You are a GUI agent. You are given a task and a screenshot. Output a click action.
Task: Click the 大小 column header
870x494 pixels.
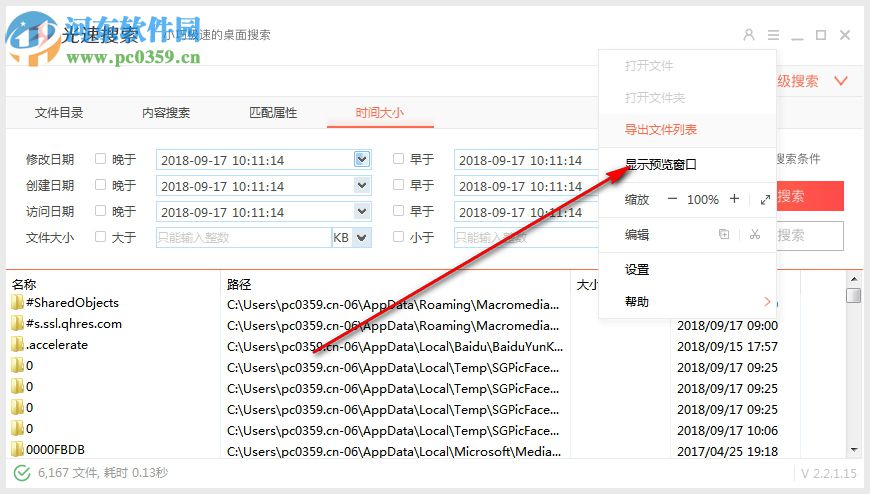click(587, 285)
